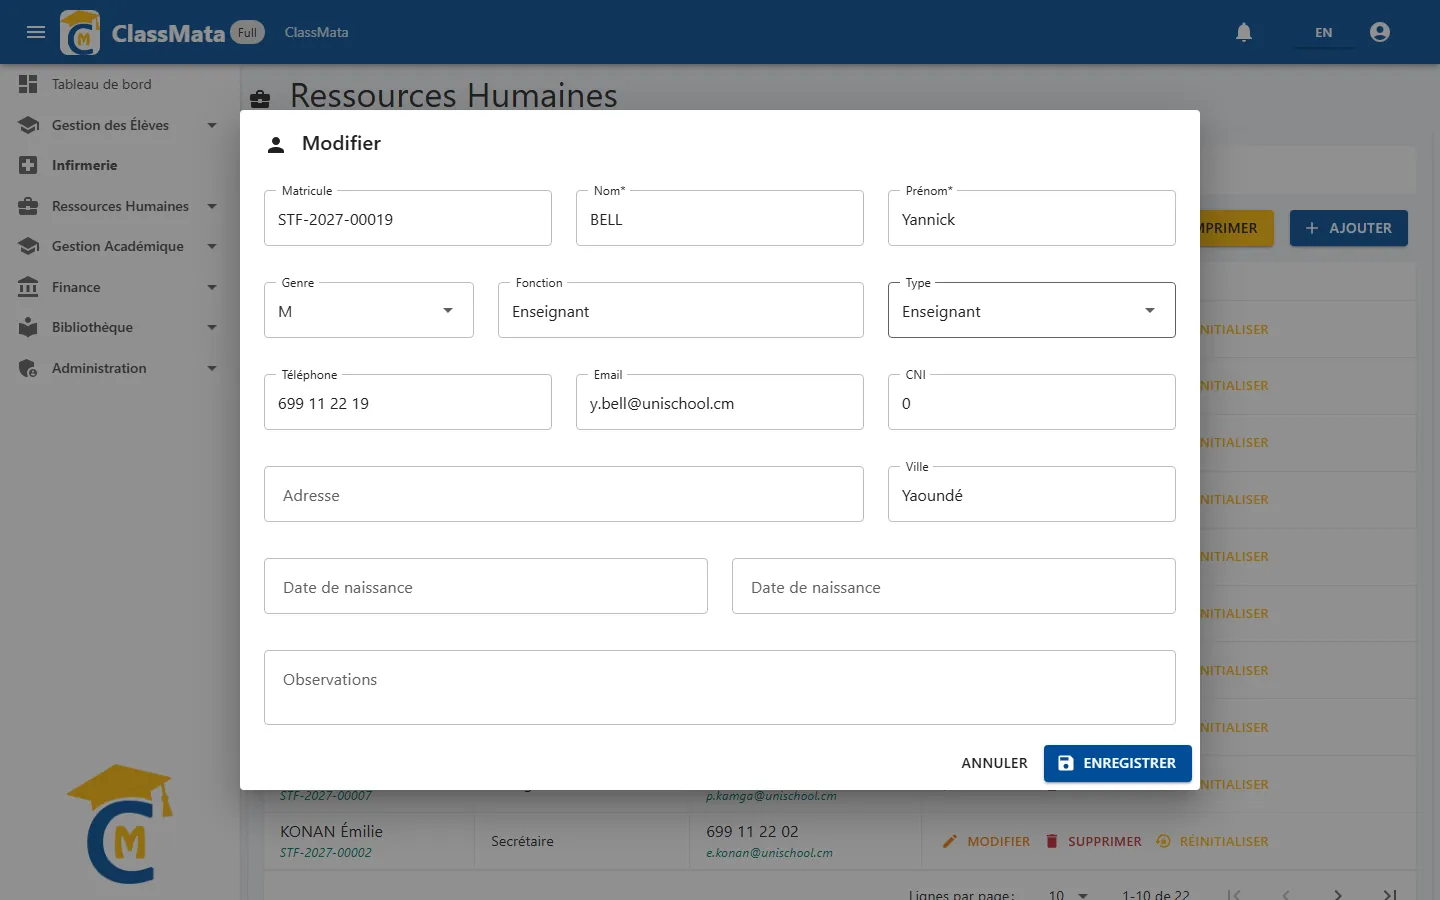Image resolution: width=1440 pixels, height=900 pixels.
Task: Click the Infirmerie medical cross icon
Action: pos(28,165)
